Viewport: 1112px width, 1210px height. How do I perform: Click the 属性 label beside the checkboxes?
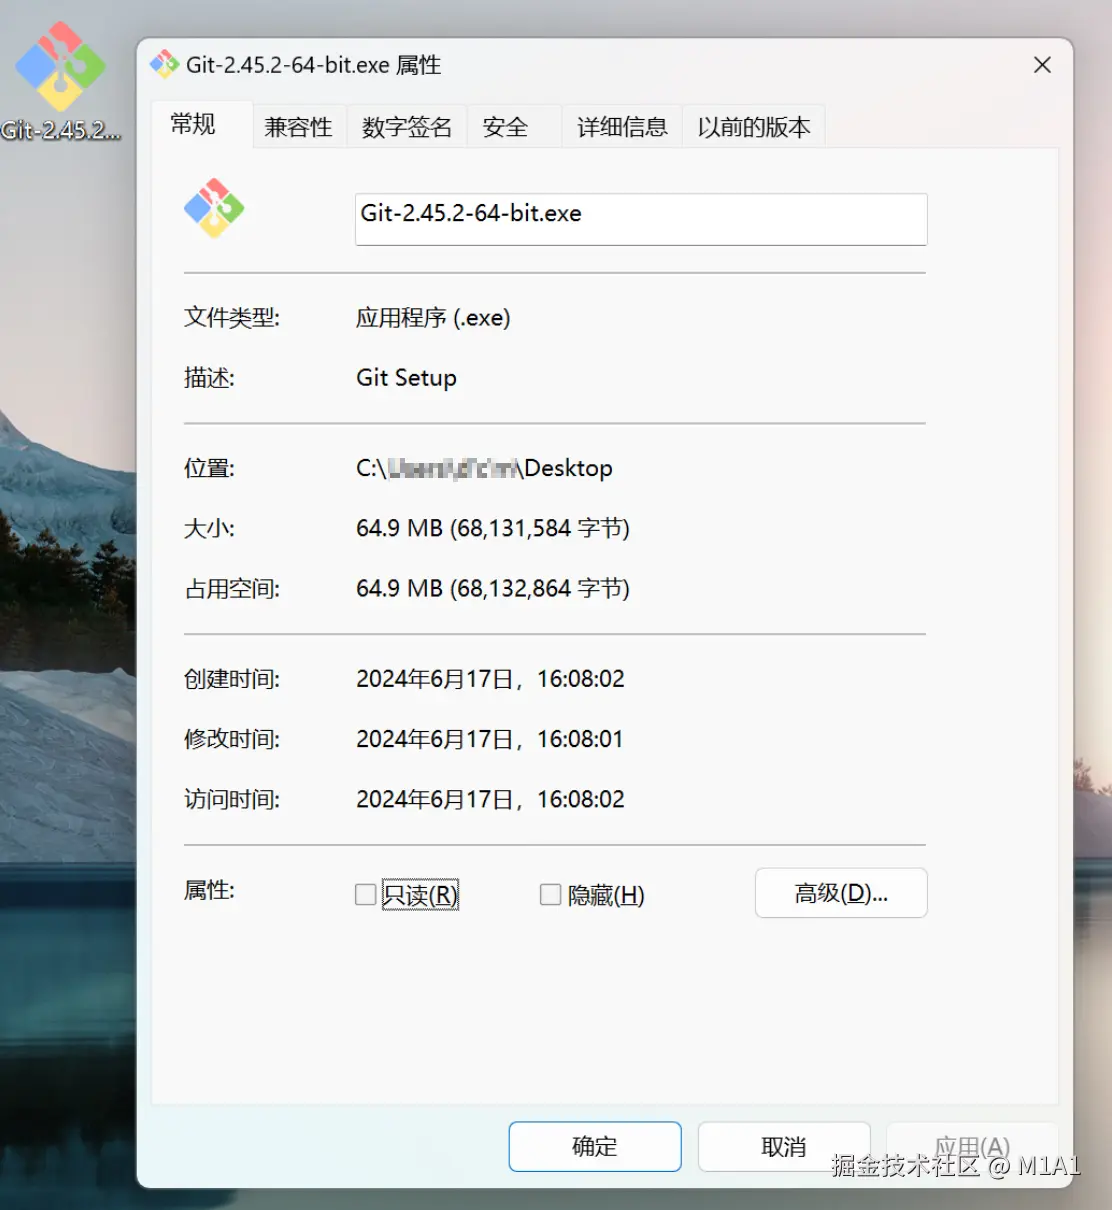(209, 890)
